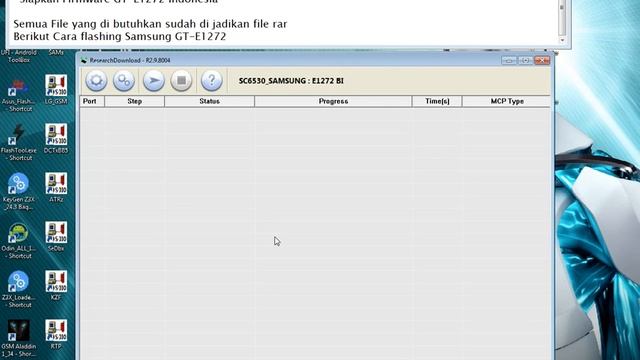The image size is (640, 360).
Task: Open the SAMs desktop icon
Action: click(56, 53)
